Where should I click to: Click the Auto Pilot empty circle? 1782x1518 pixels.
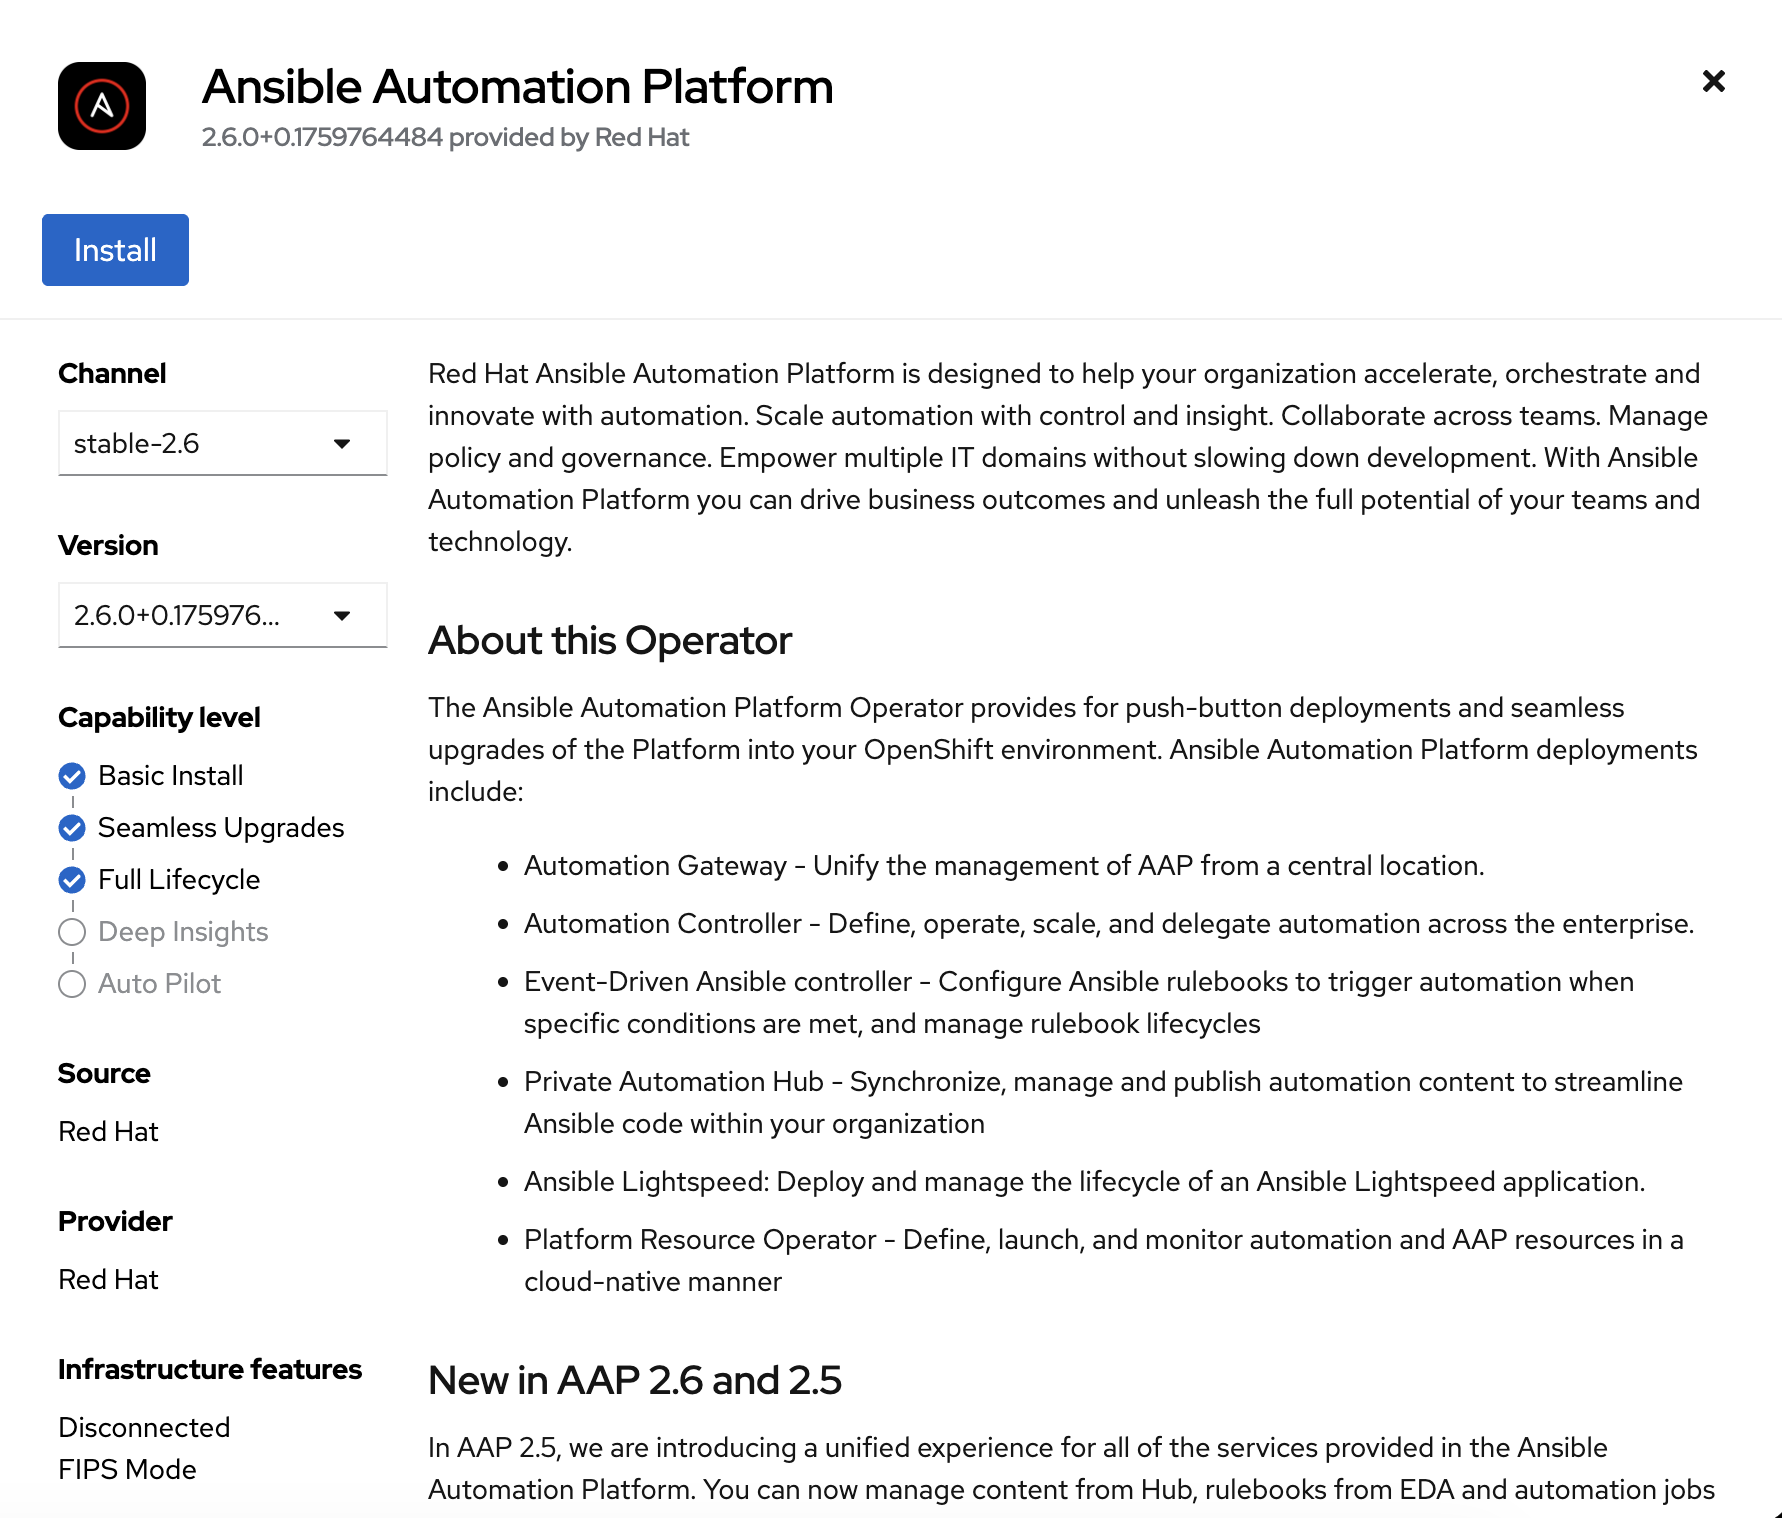point(72,984)
